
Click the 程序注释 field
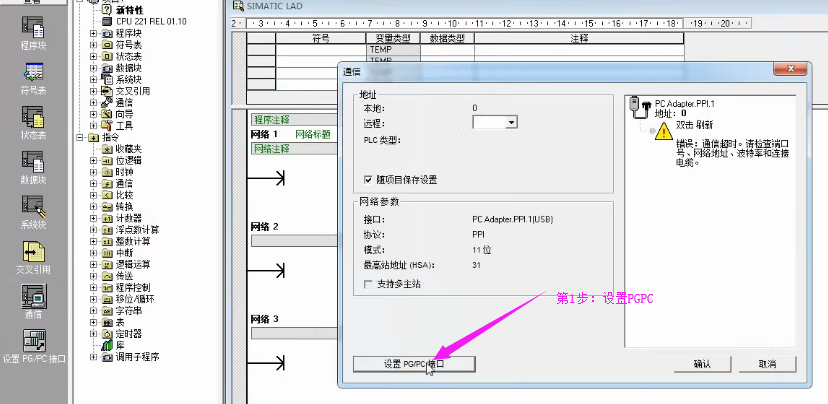[294, 120]
